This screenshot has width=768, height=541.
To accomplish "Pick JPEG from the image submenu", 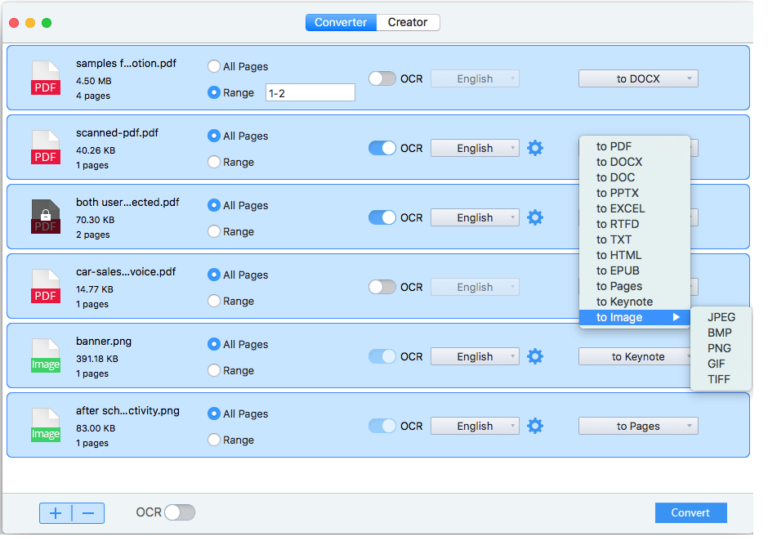I will [x=721, y=317].
